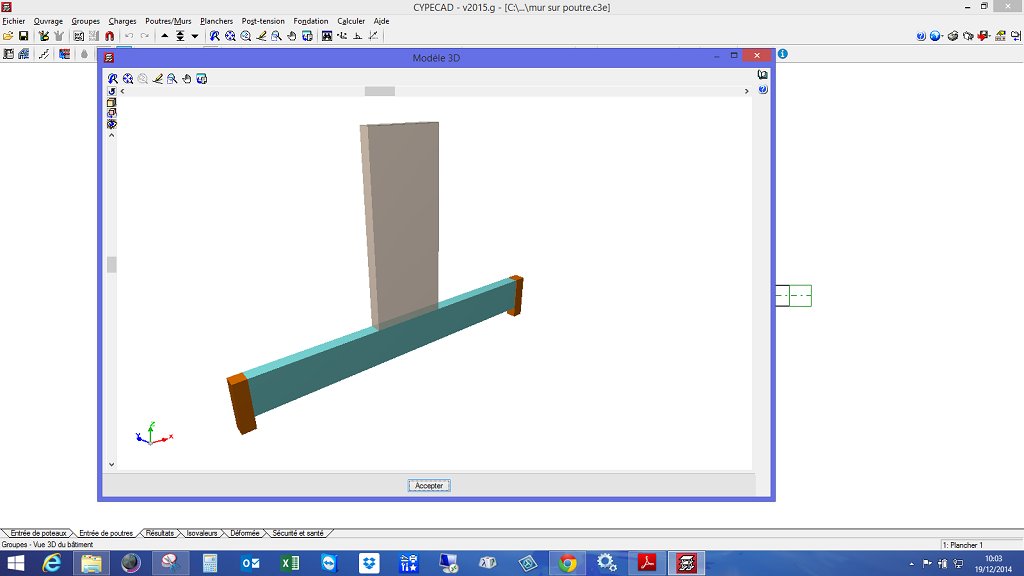Screen dimensions: 1024x576
Task: Open the Poutres/Murs menu
Action: pyautogui.click(x=168, y=21)
